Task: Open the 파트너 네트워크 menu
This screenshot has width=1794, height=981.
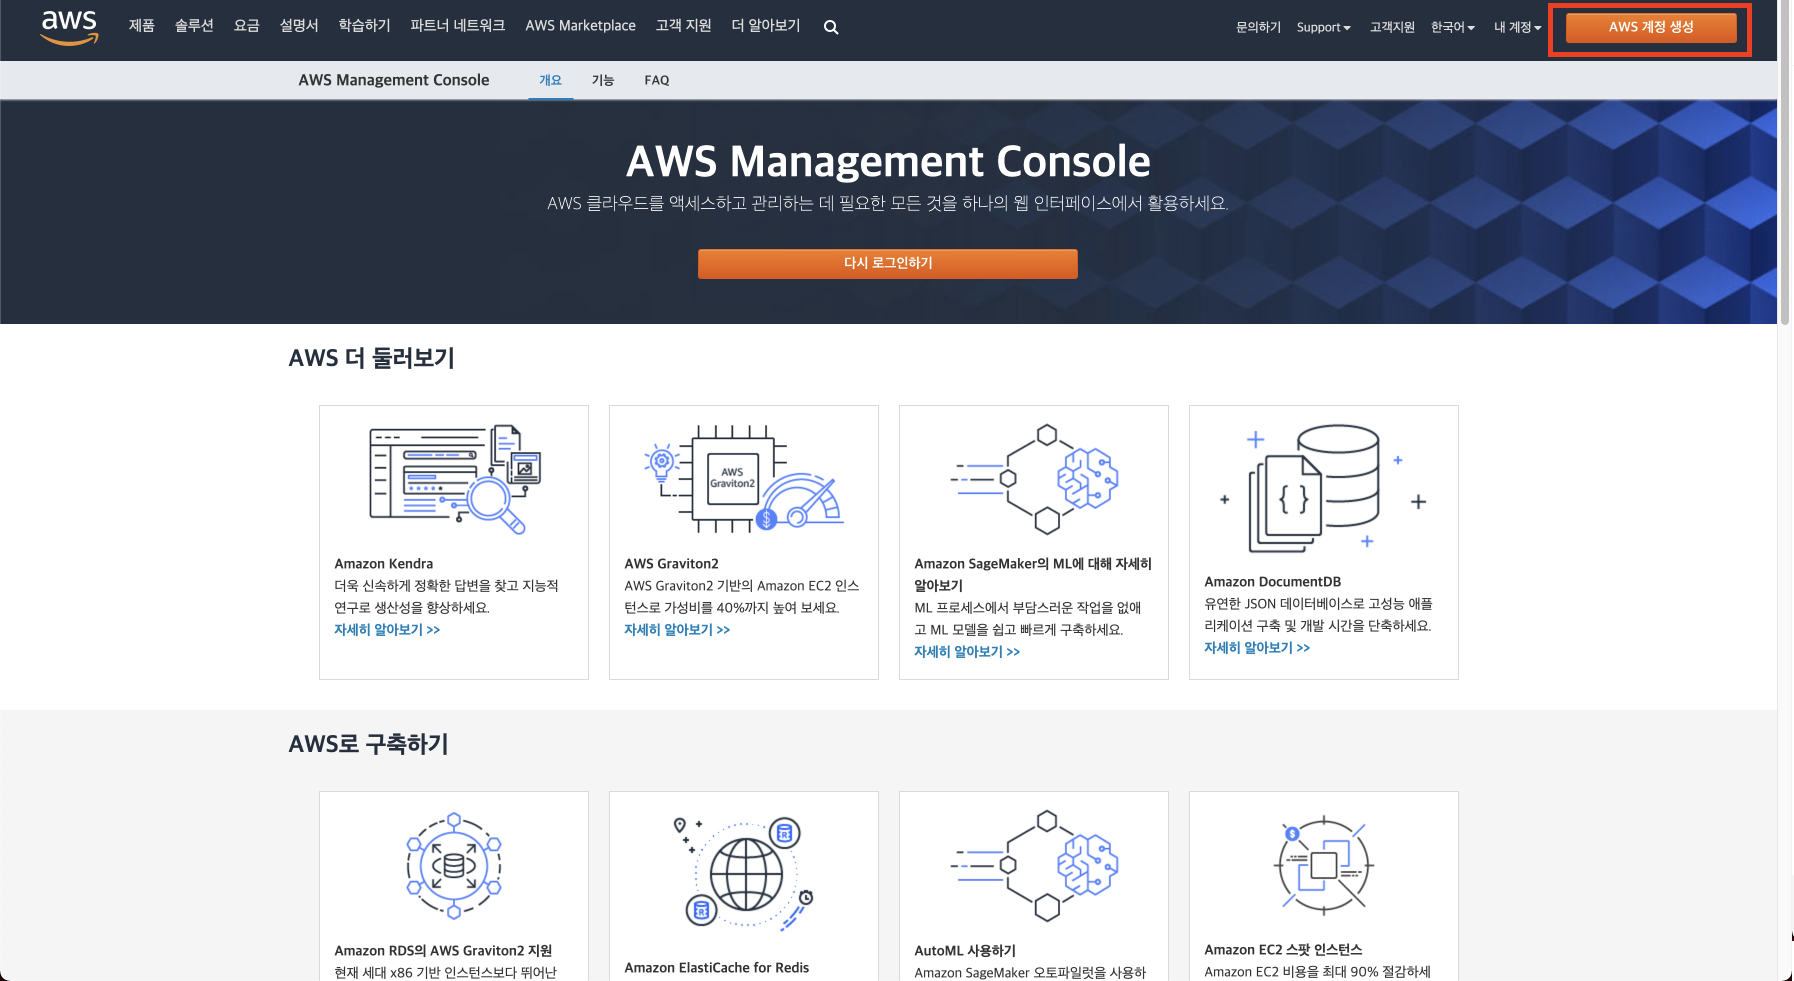Action: coord(458,26)
